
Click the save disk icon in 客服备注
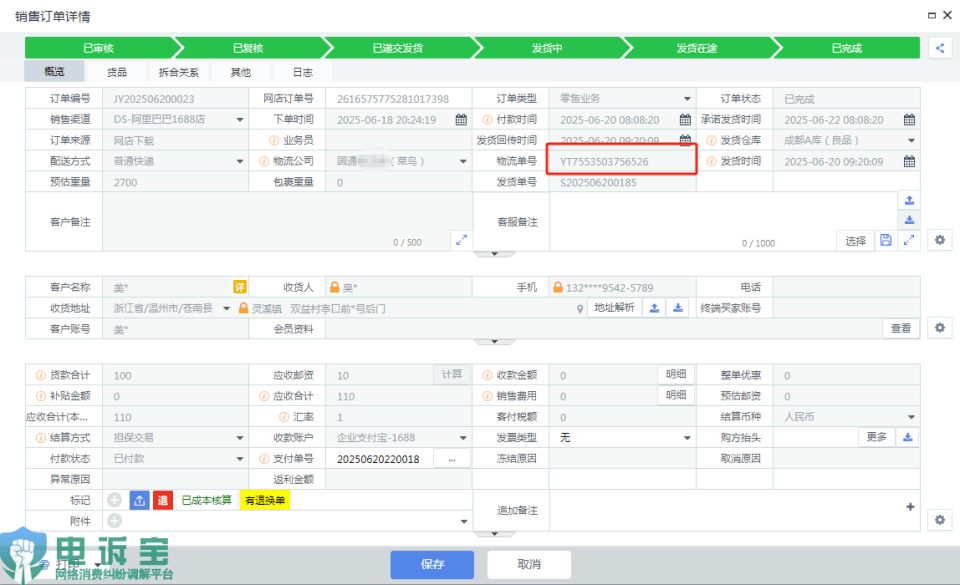[885, 240]
